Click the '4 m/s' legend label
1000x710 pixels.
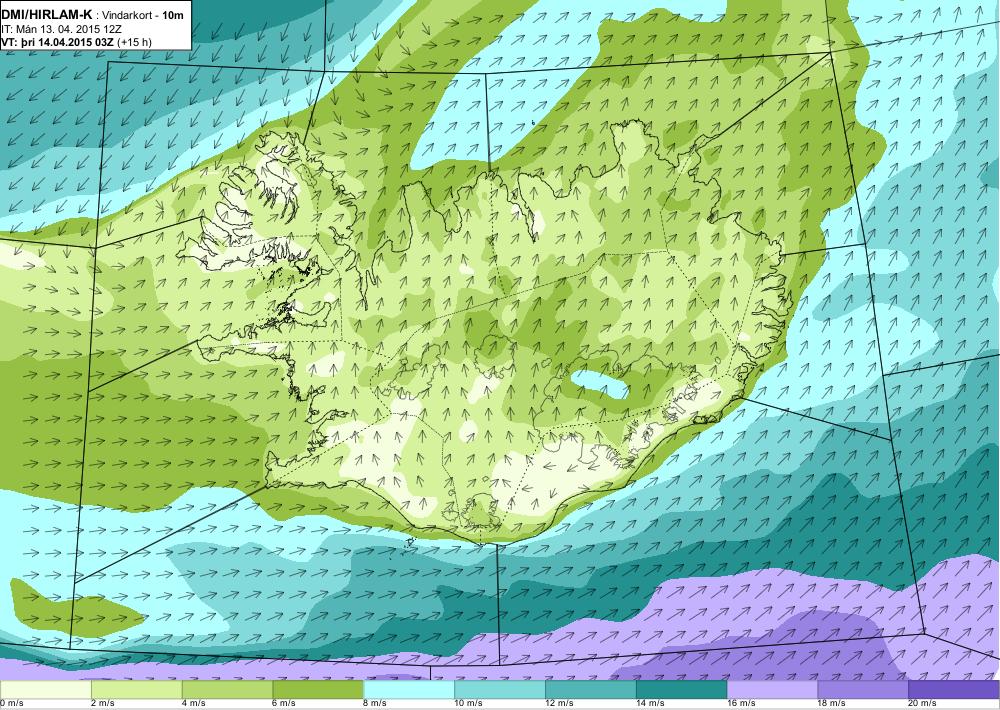194,704
